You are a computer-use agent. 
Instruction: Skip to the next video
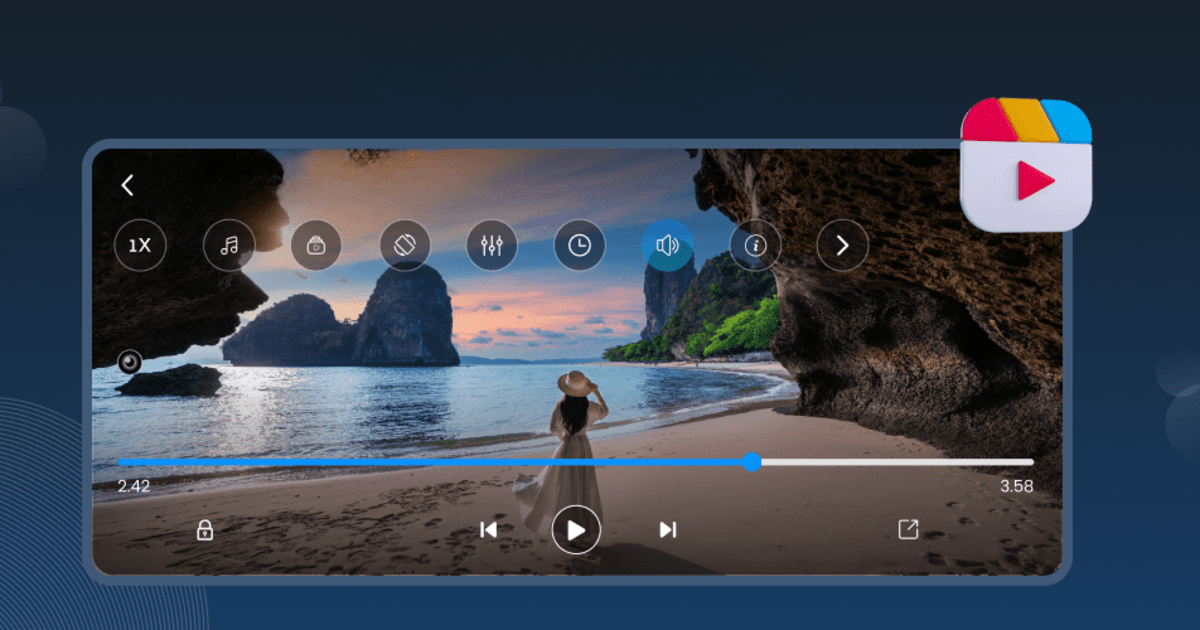[x=667, y=530]
